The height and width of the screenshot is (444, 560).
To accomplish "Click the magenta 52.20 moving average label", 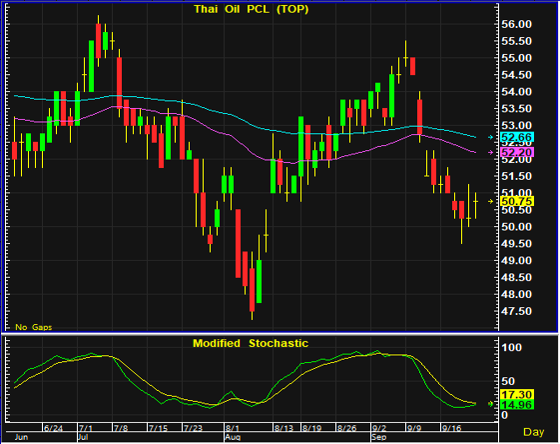I will pos(517,153).
